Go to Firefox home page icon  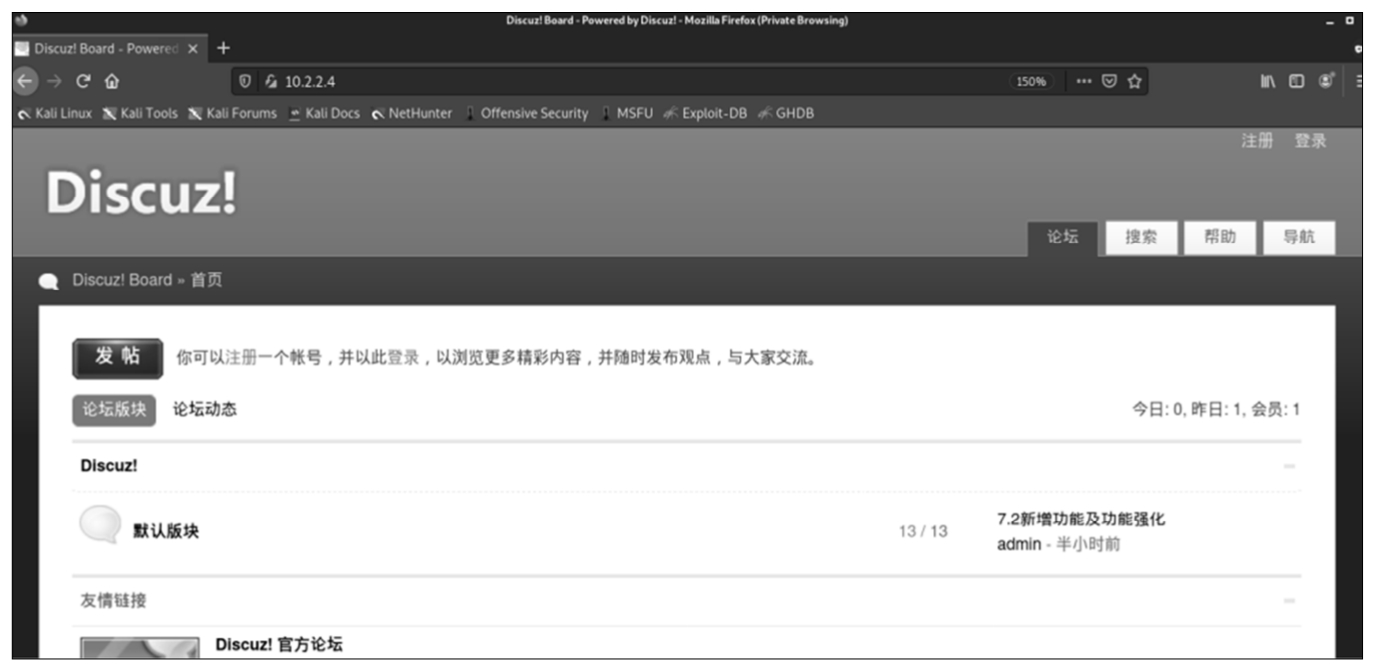coord(112,82)
